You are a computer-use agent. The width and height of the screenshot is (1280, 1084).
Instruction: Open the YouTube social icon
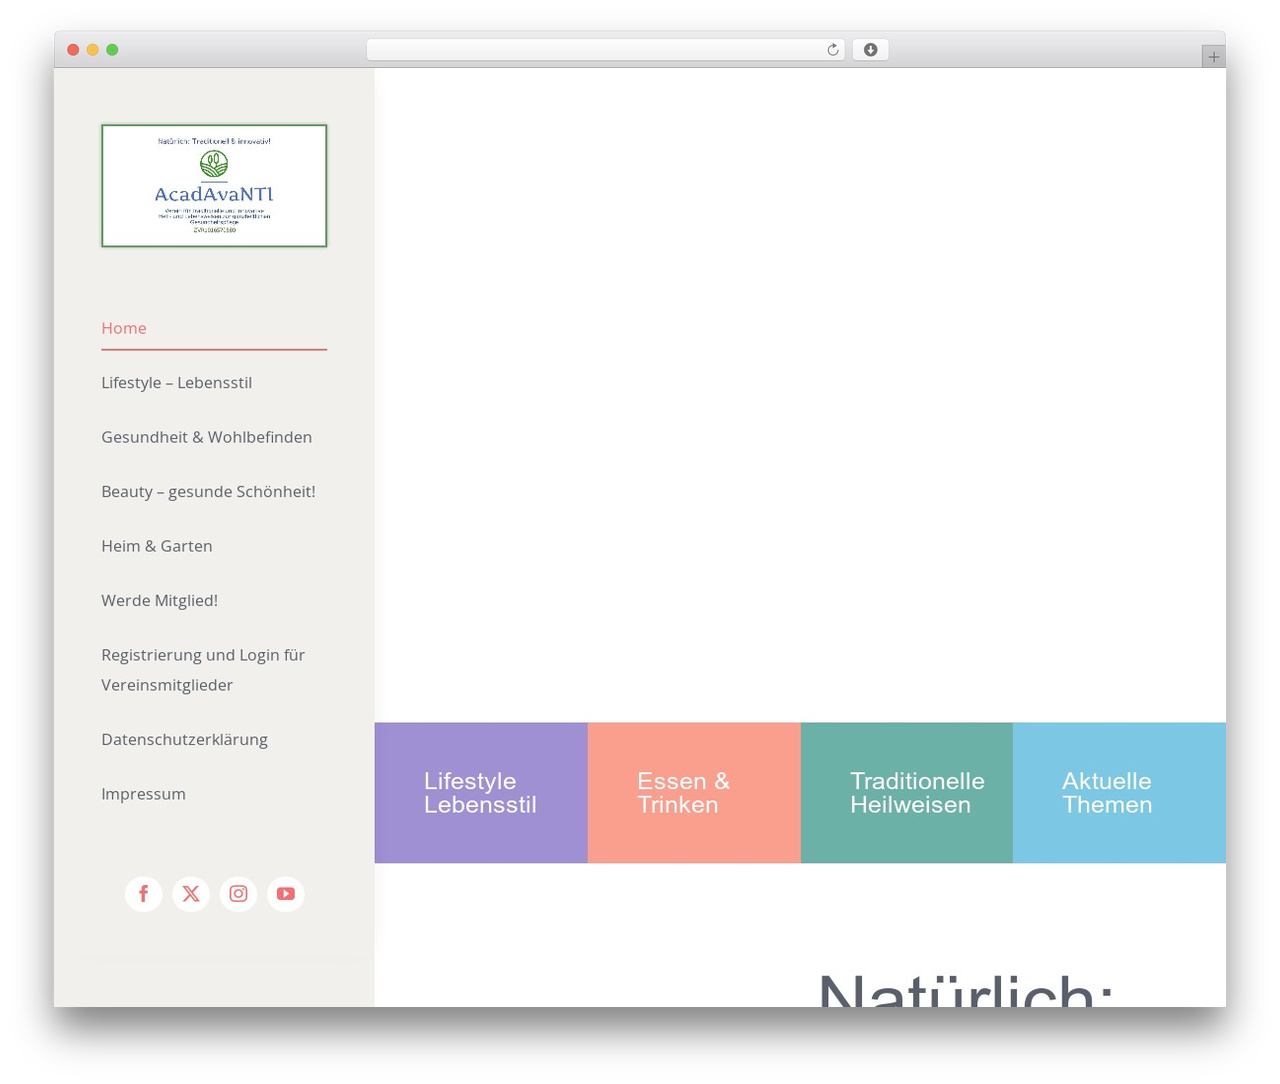pos(286,893)
